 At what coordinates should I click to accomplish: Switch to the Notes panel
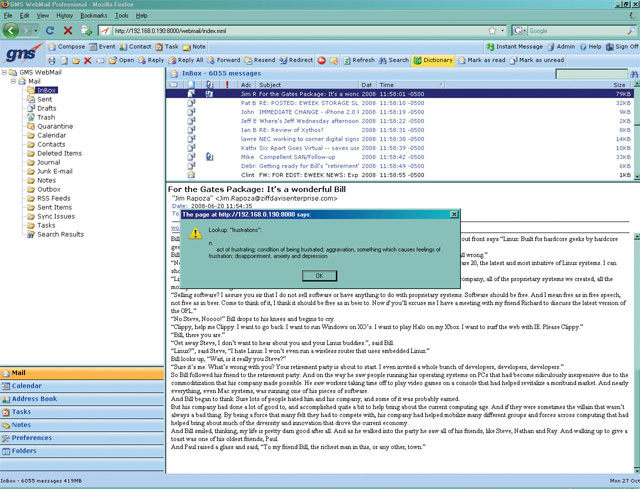tap(82, 425)
